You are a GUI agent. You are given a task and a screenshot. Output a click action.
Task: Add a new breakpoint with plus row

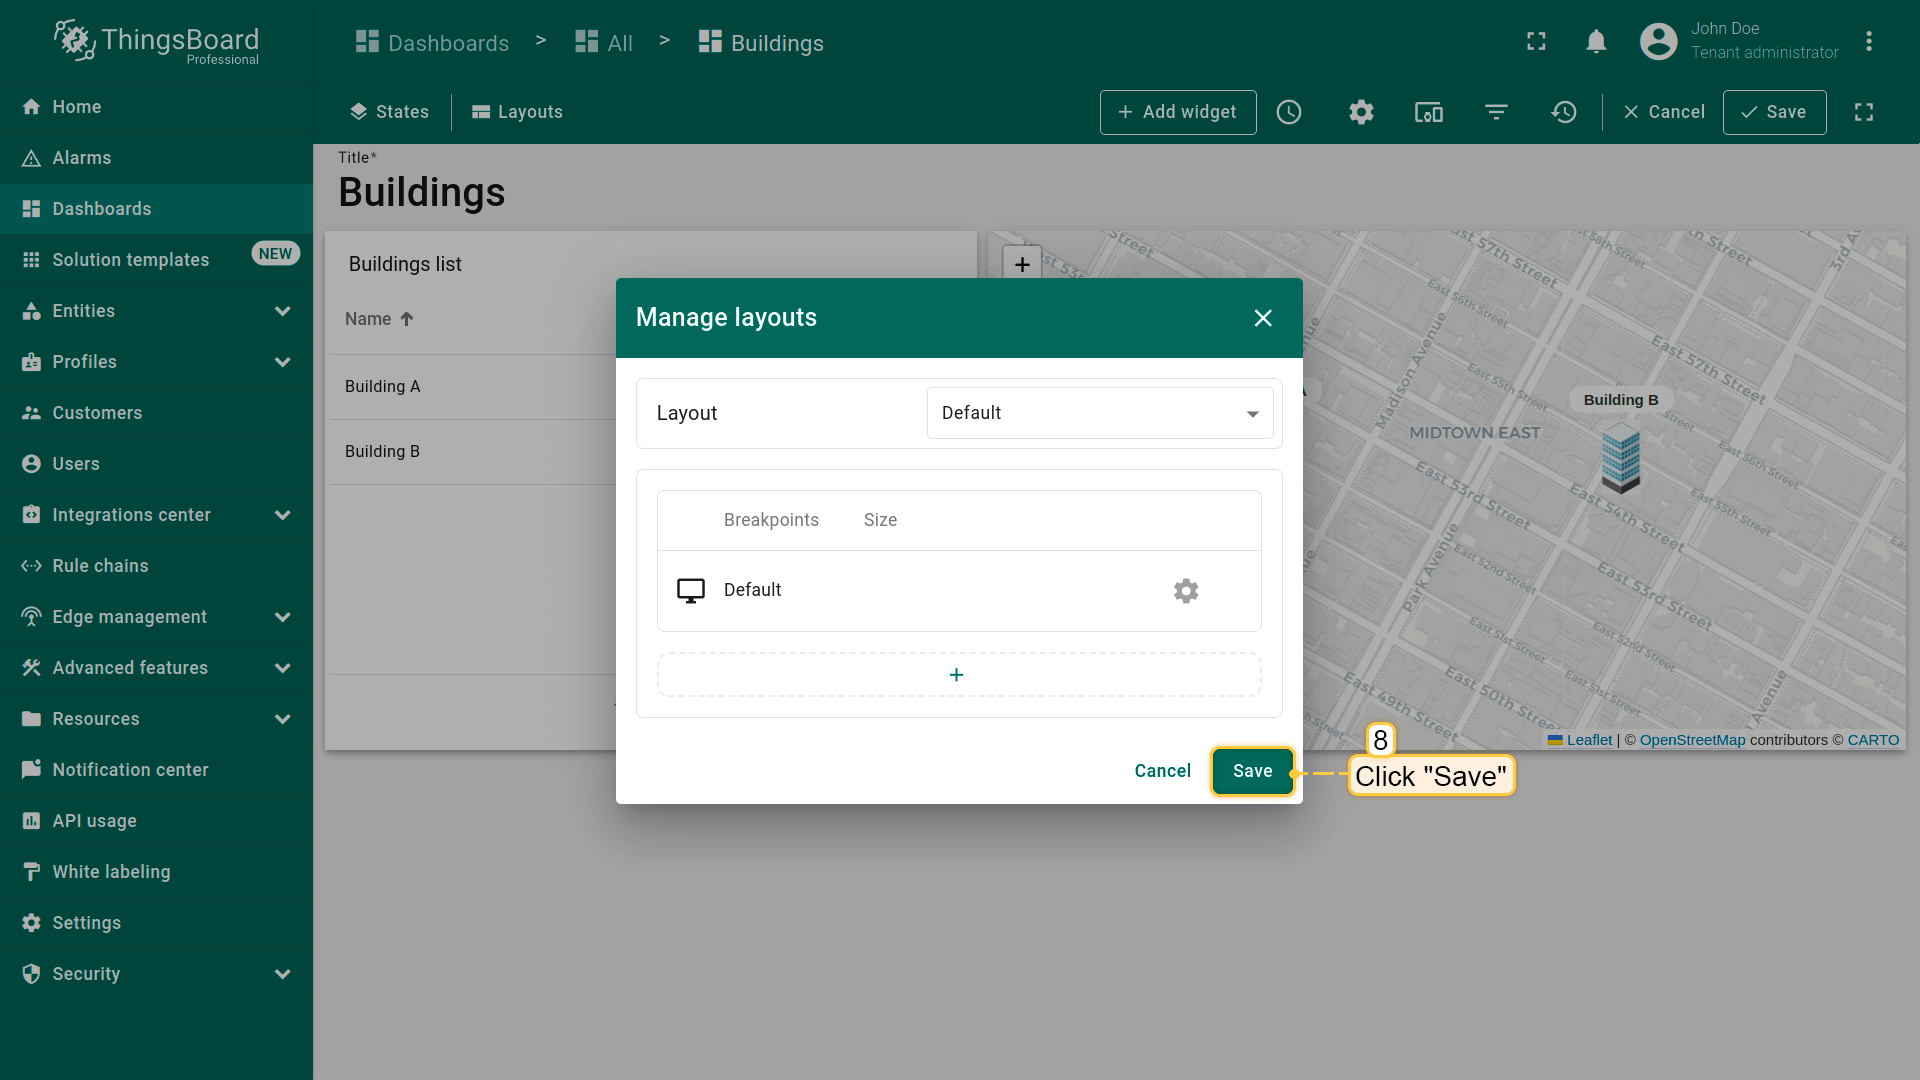(958, 675)
